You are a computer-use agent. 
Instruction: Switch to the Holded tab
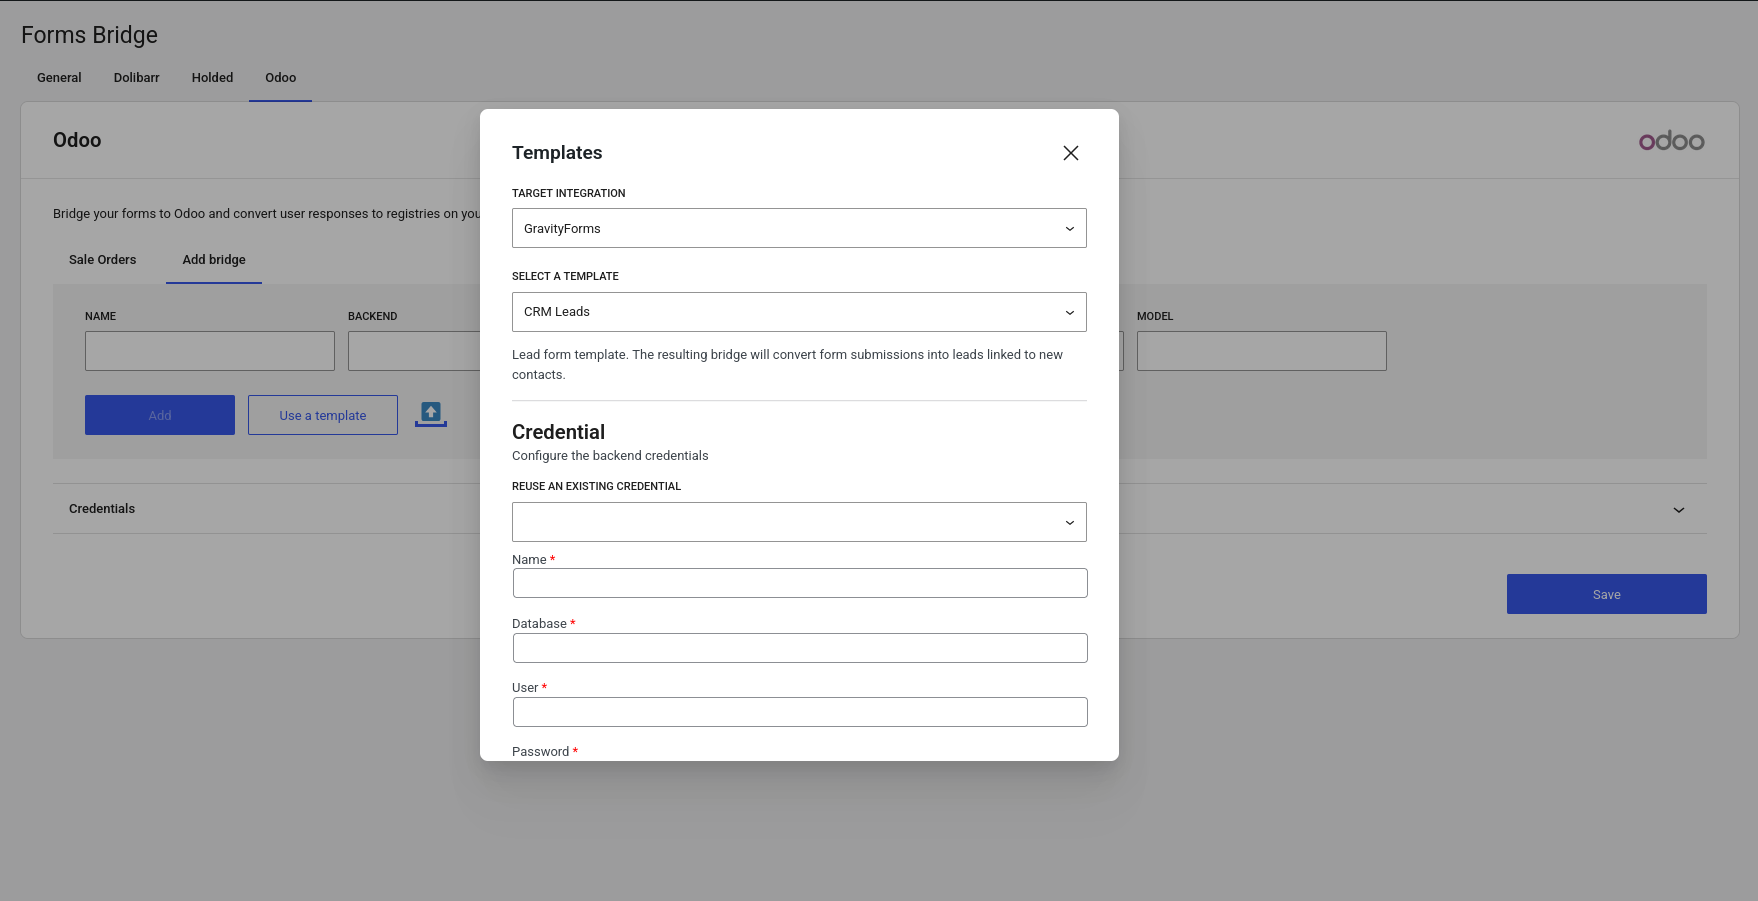[212, 78]
